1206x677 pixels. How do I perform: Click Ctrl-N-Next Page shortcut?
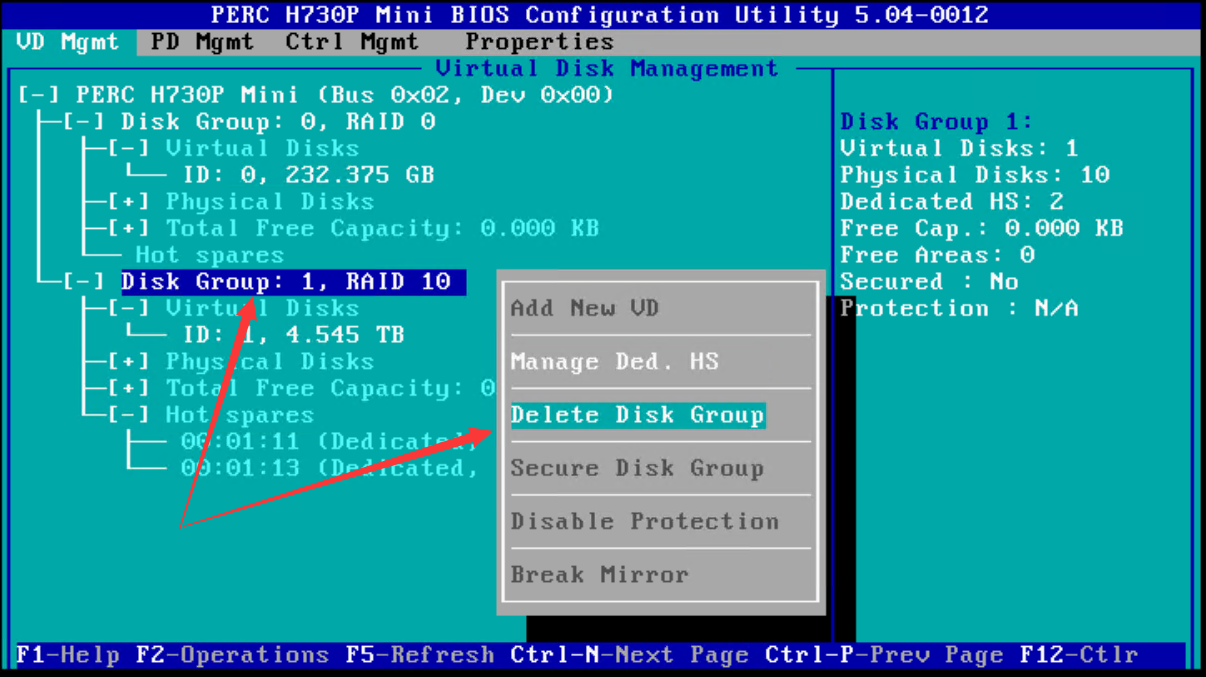pos(630,655)
